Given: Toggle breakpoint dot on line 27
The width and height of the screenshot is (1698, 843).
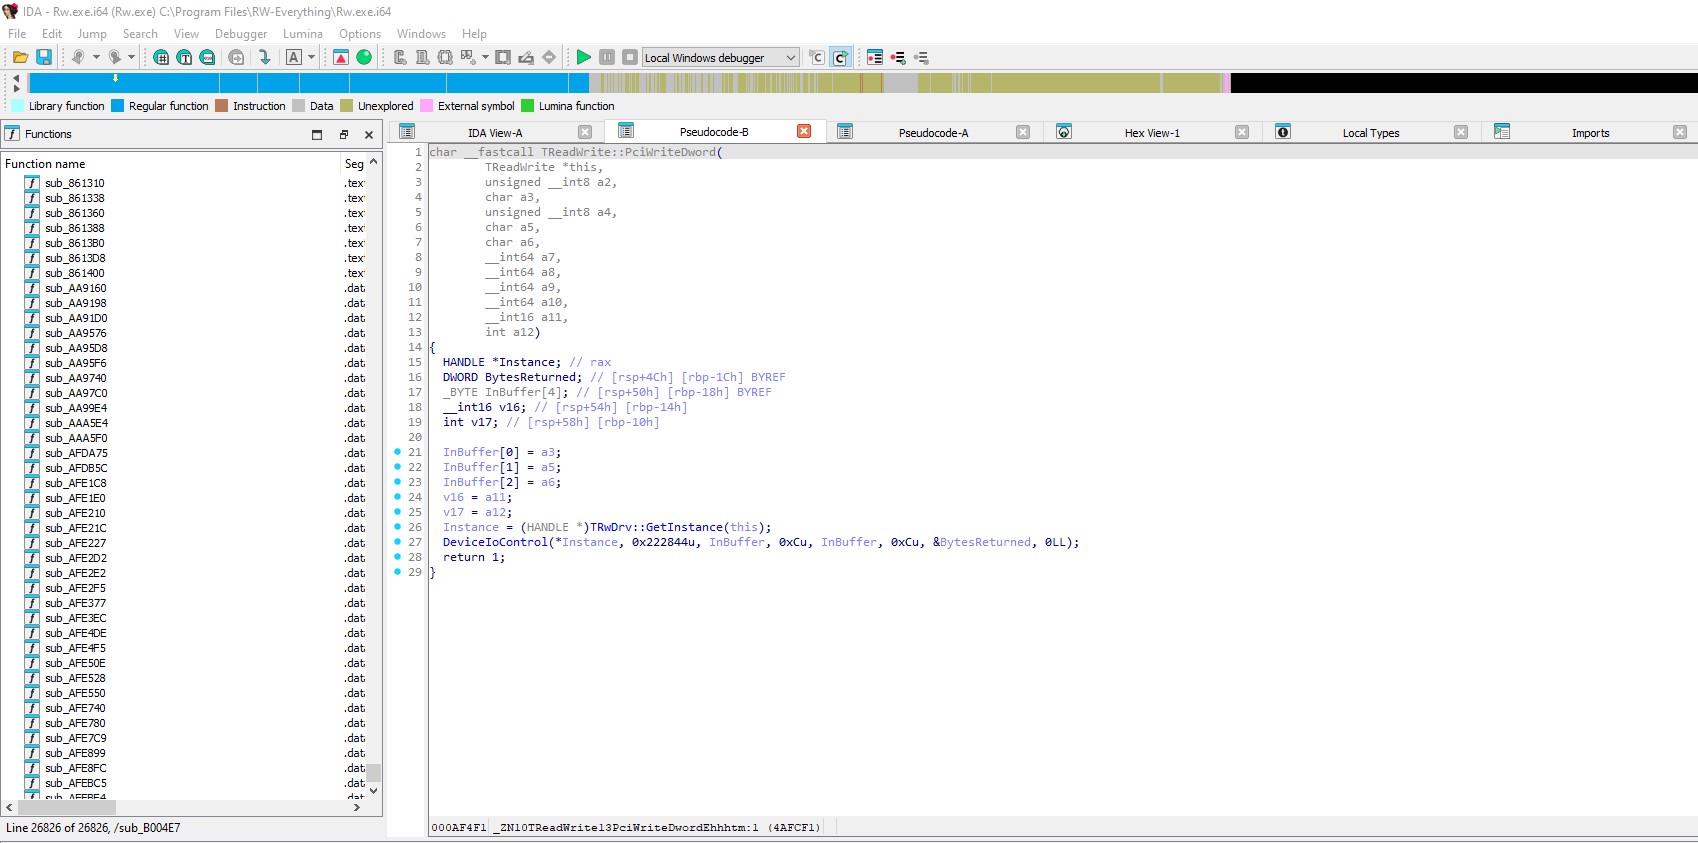Looking at the screenshot, I should pos(398,542).
